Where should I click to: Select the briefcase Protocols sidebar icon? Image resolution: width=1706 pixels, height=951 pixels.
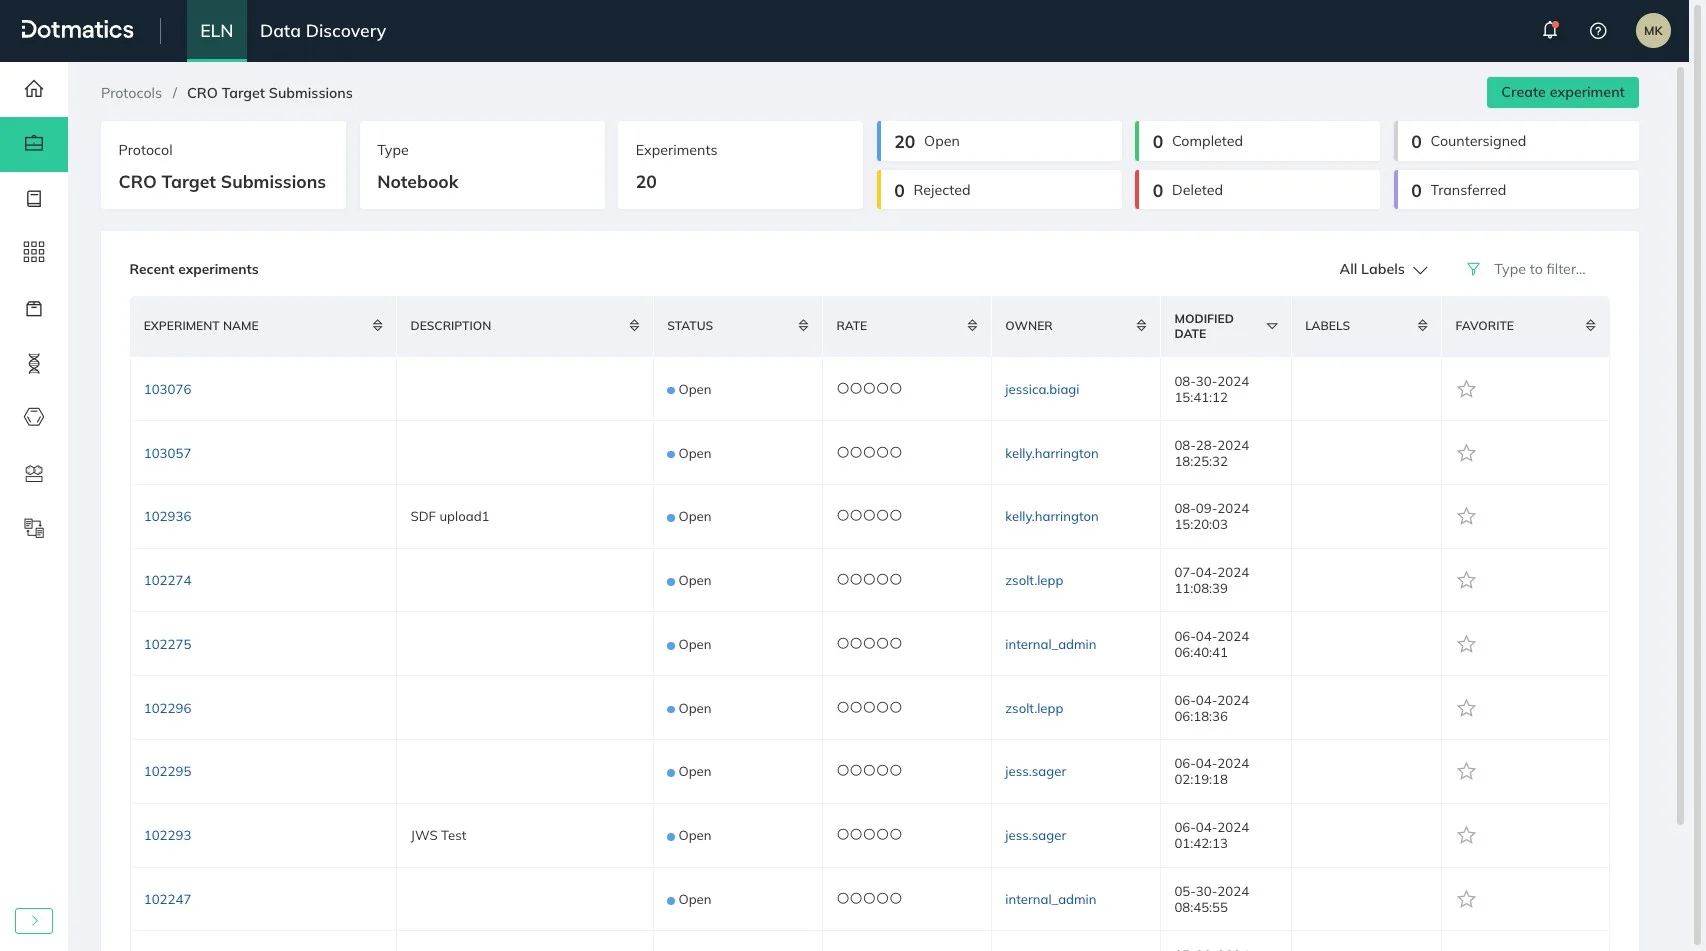(34, 144)
